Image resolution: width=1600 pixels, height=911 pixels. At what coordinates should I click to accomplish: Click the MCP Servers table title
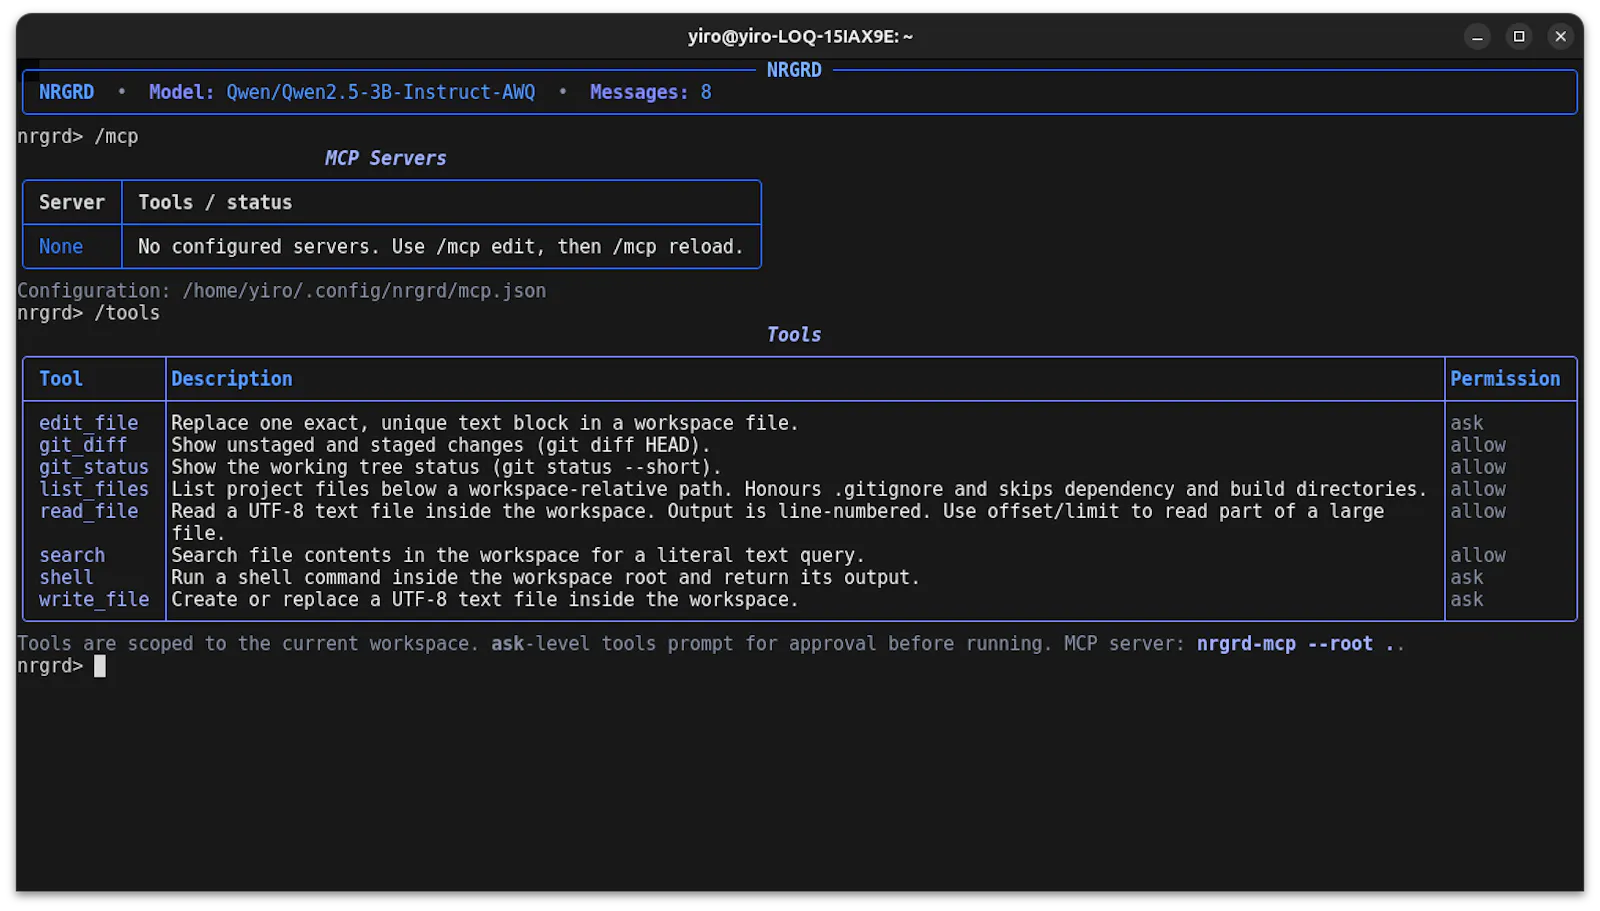tap(386, 158)
